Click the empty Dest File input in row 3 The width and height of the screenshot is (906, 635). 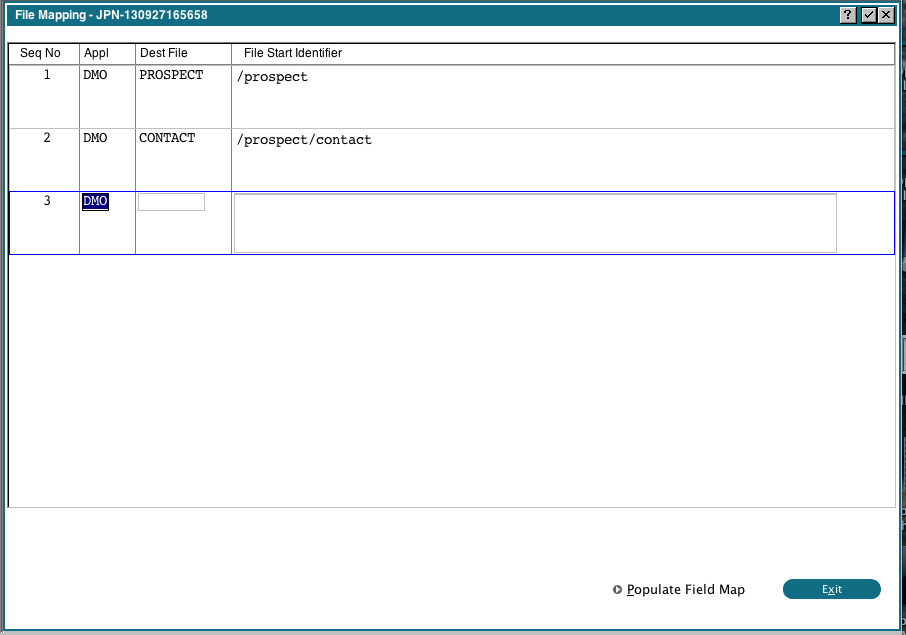[x=171, y=201]
